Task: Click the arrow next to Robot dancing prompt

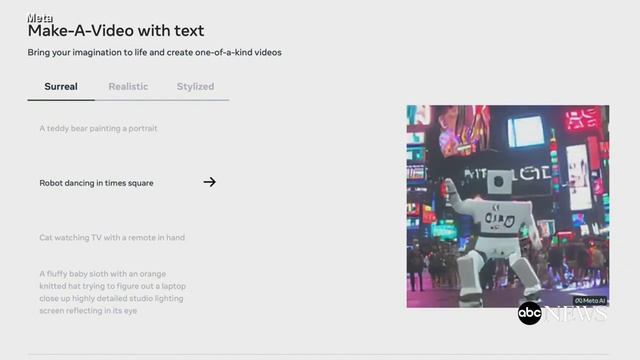Action: (x=209, y=182)
